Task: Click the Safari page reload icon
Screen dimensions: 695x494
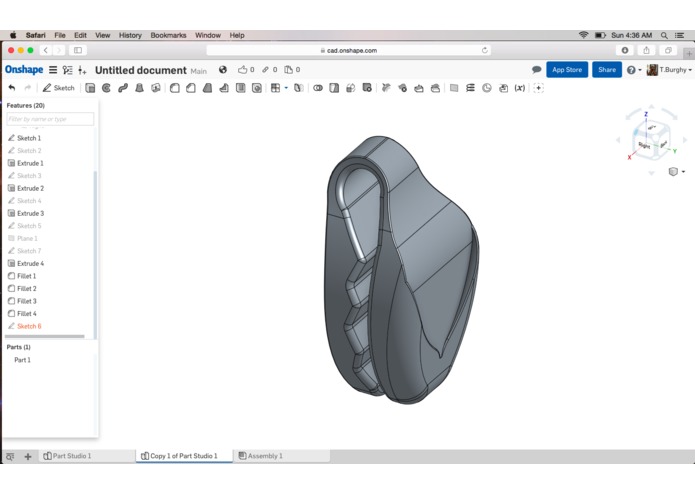Action: (x=484, y=50)
